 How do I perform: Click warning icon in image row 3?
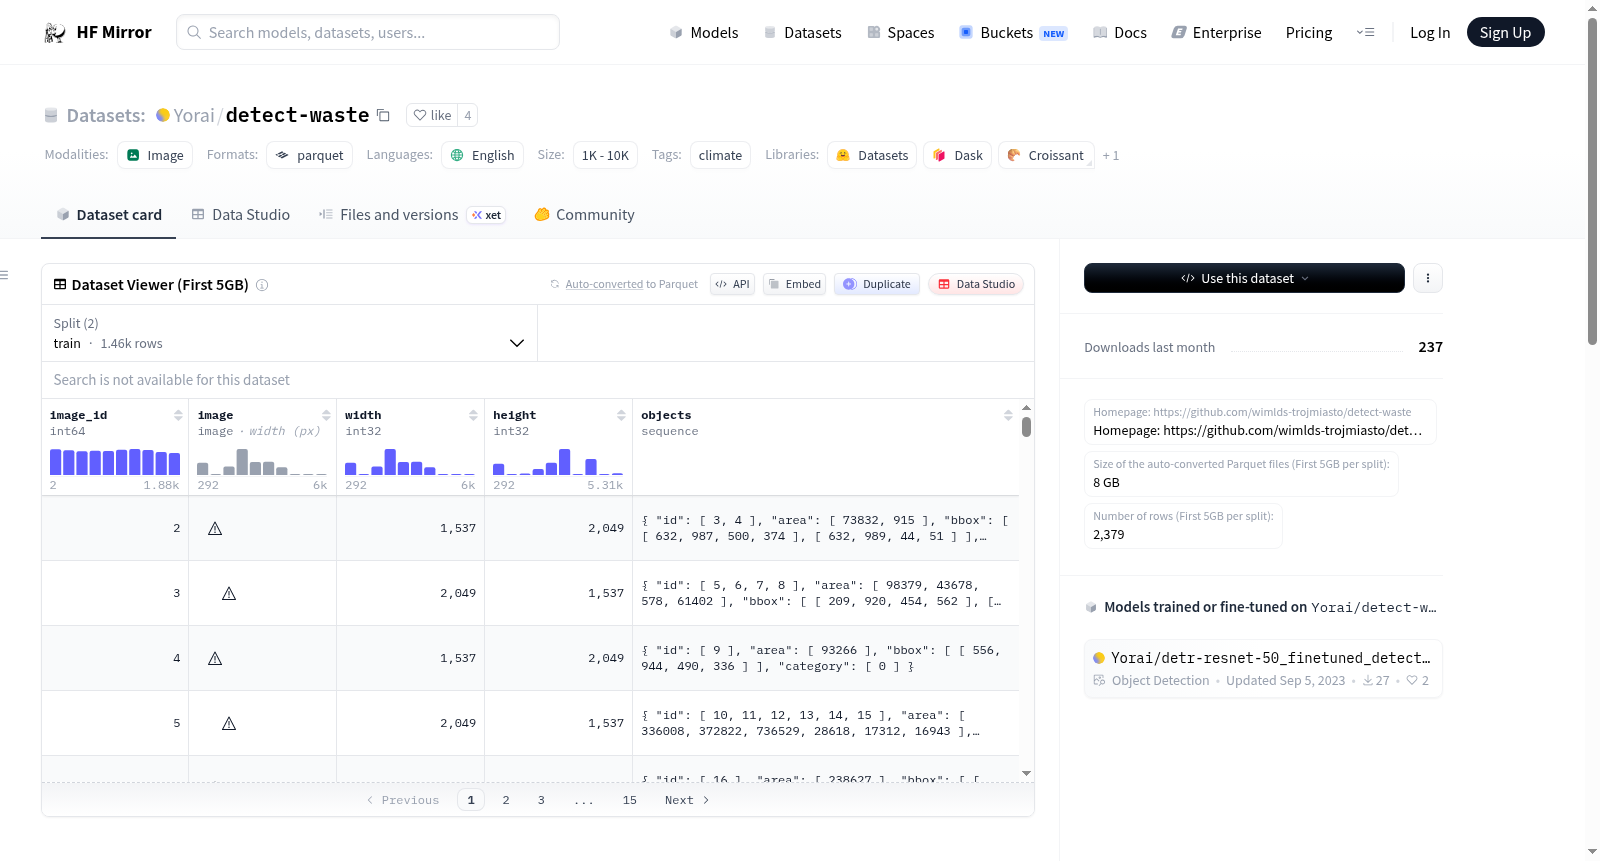click(229, 593)
